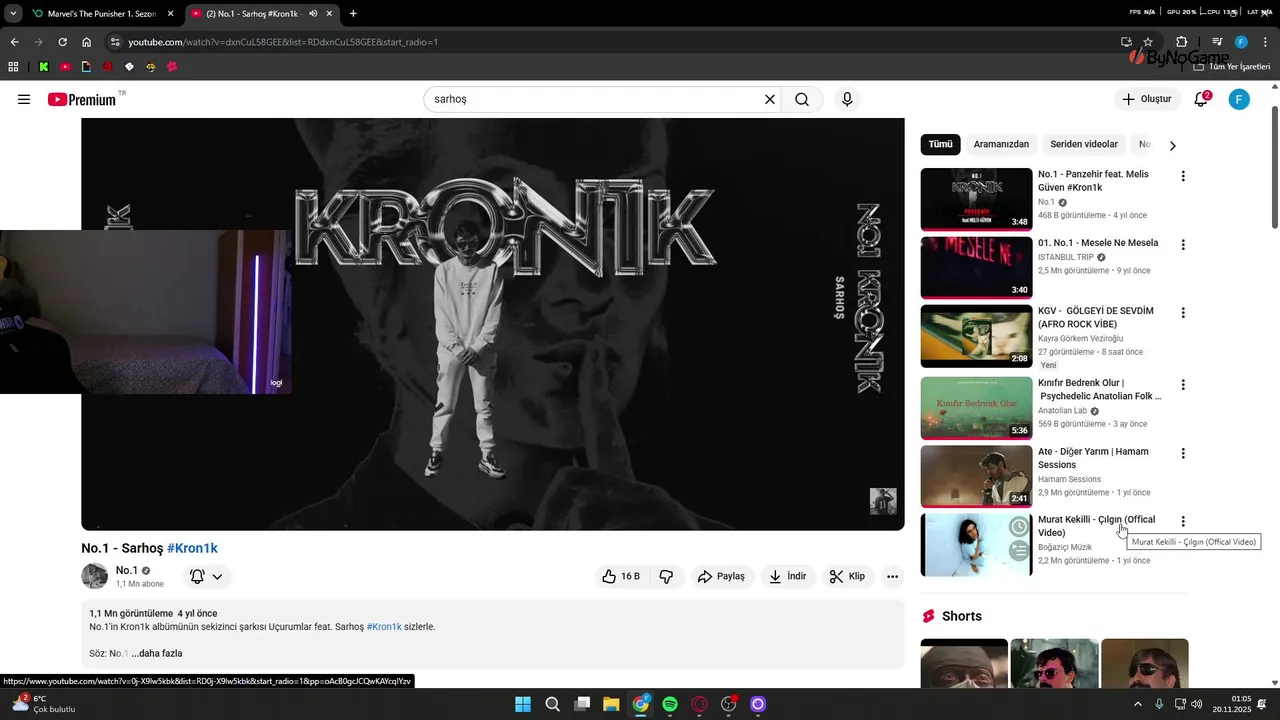Open a new browser tab
The width and height of the screenshot is (1280, 720).
pos(353,14)
